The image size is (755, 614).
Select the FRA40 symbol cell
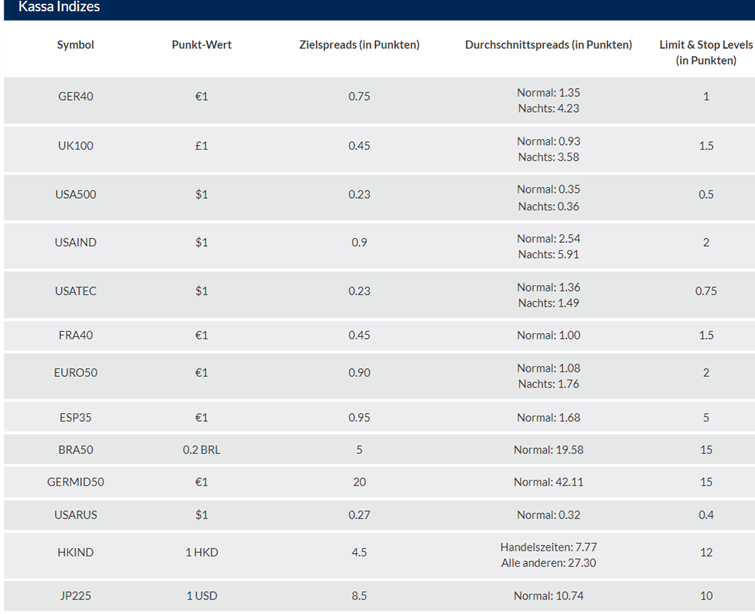pyautogui.click(x=76, y=335)
